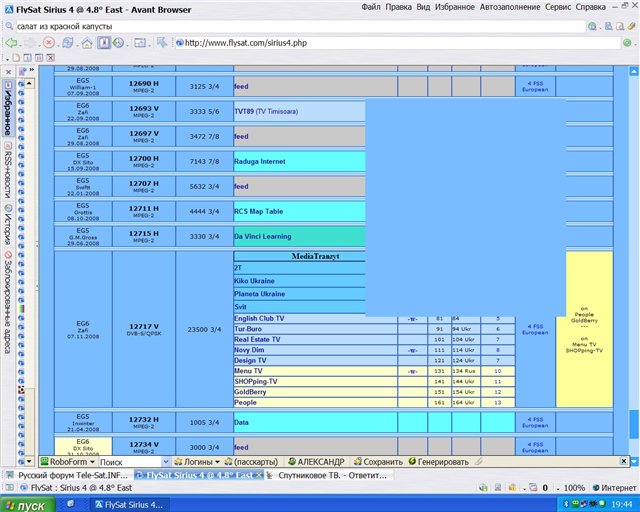Screen dimensions: 640x512
Task: Open TVT89 (TV Timisoara) channel link
Action: point(266,111)
